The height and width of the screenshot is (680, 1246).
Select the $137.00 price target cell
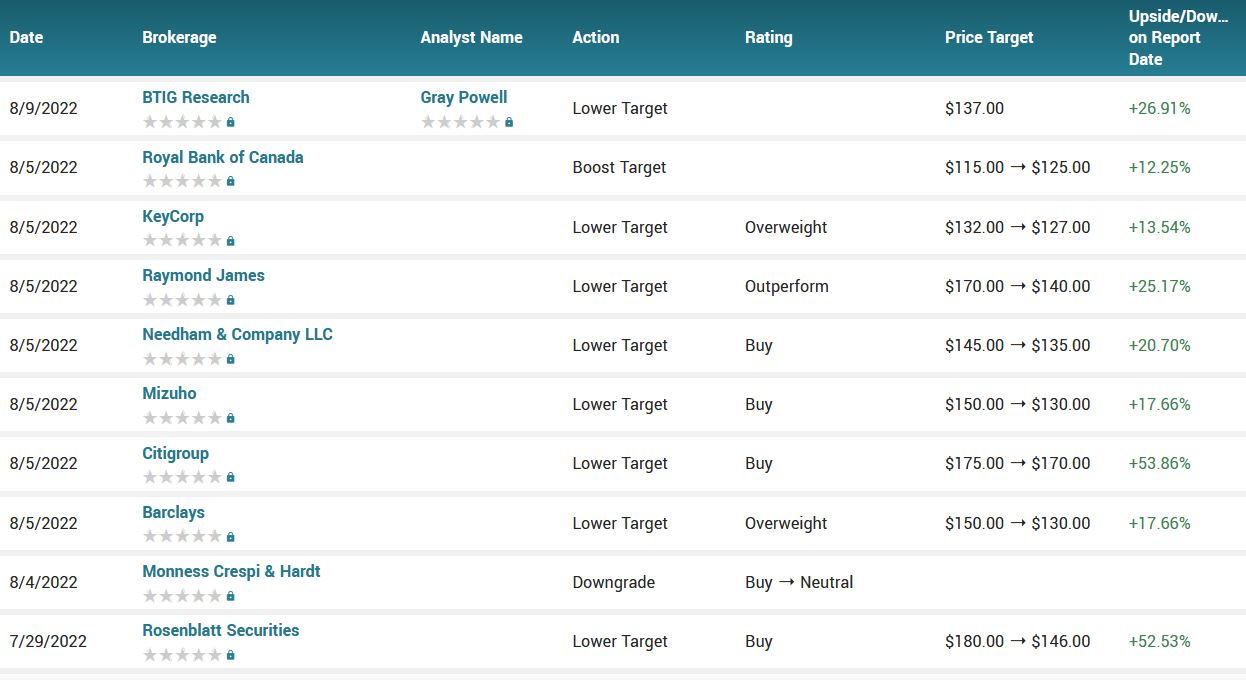pos(974,108)
